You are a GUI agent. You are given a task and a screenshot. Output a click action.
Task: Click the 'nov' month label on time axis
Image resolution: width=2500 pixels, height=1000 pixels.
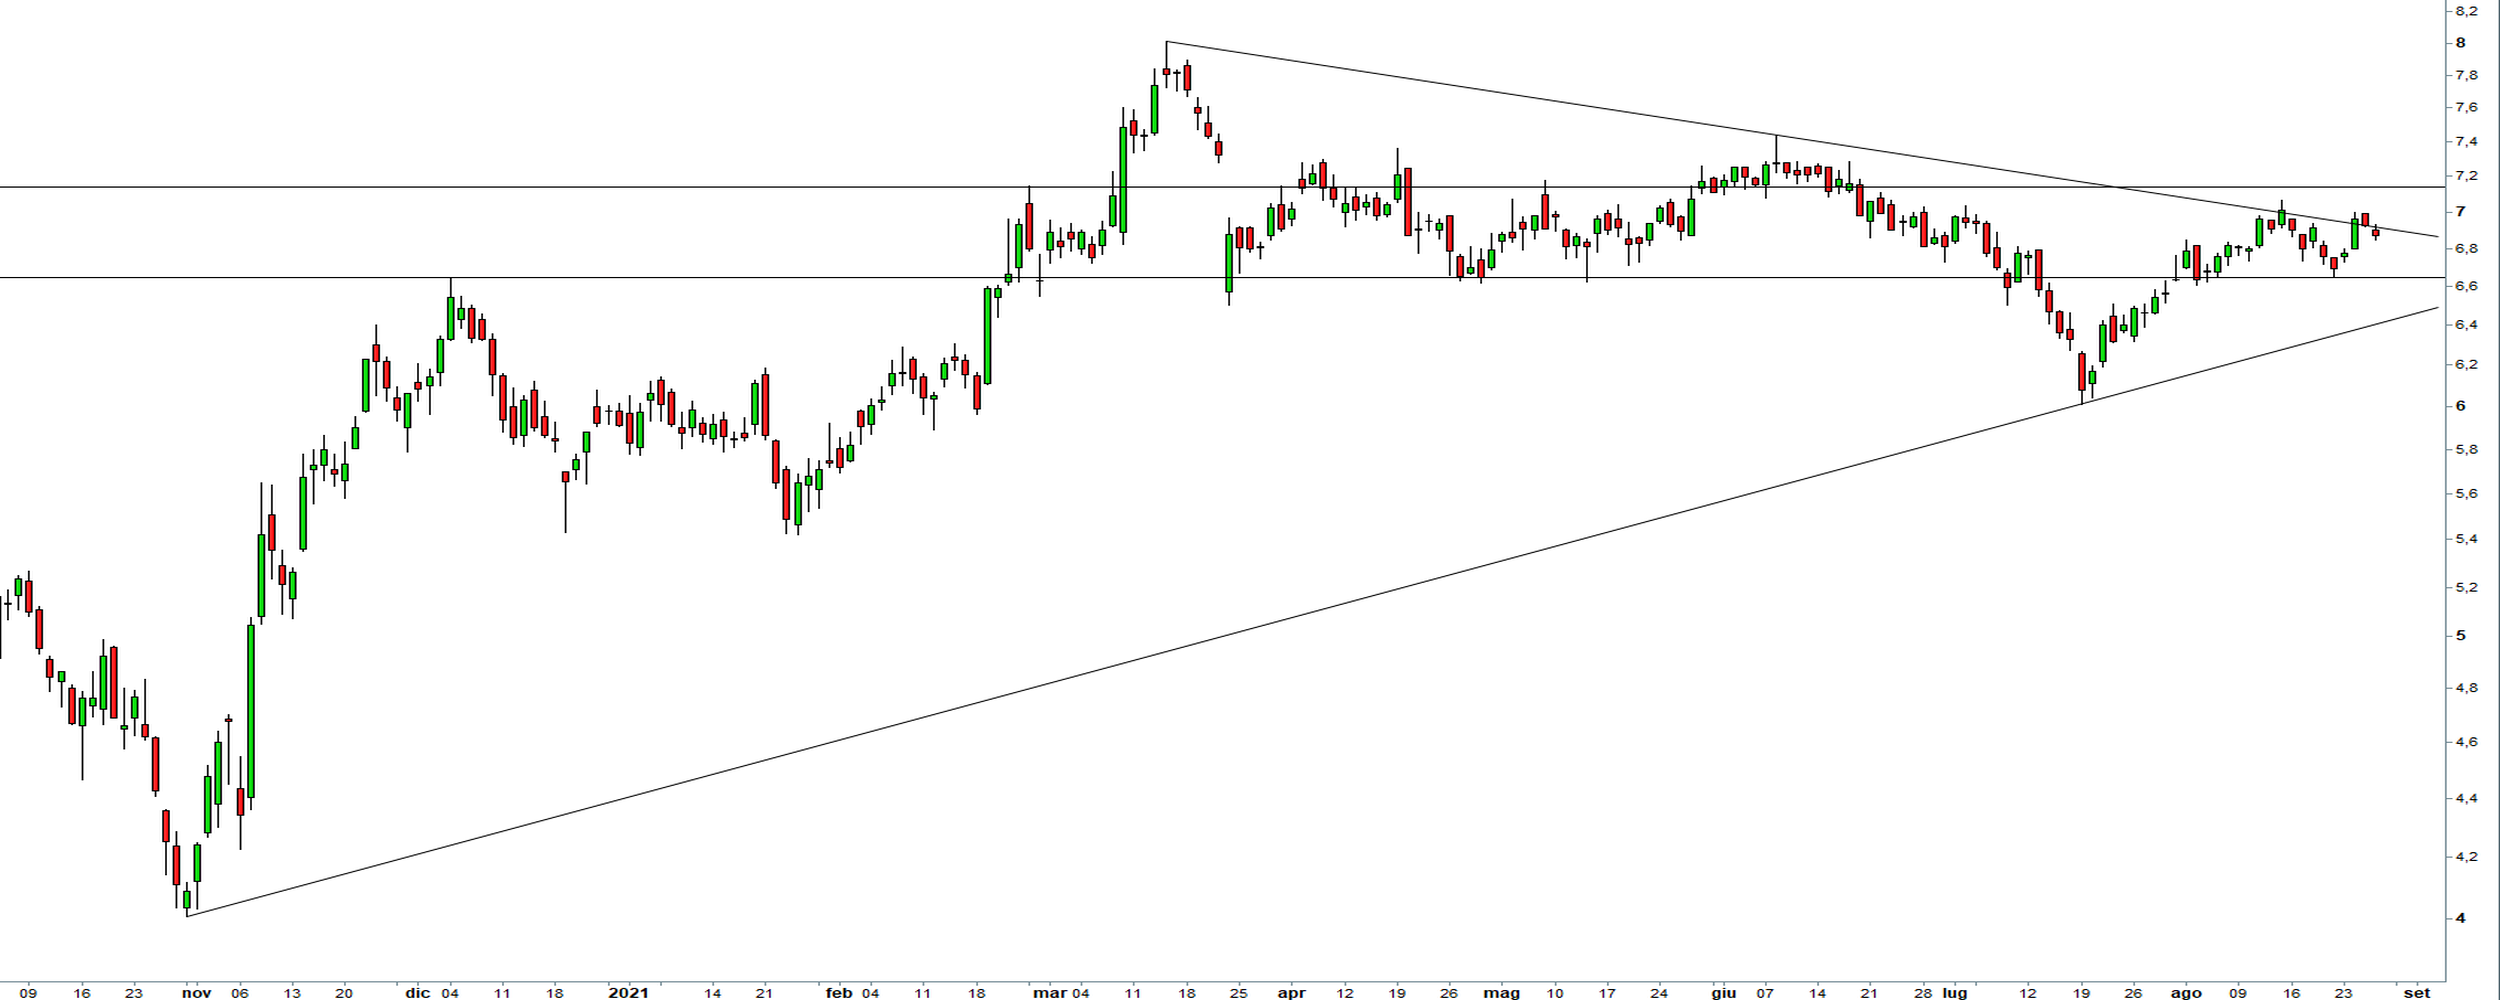click(196, 993)
